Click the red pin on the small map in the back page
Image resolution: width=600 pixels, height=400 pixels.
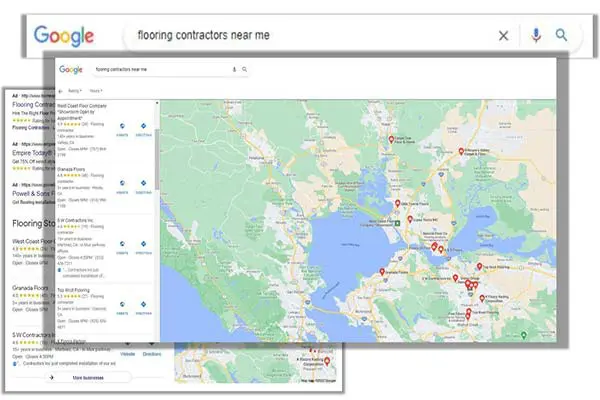coord(327,361)
